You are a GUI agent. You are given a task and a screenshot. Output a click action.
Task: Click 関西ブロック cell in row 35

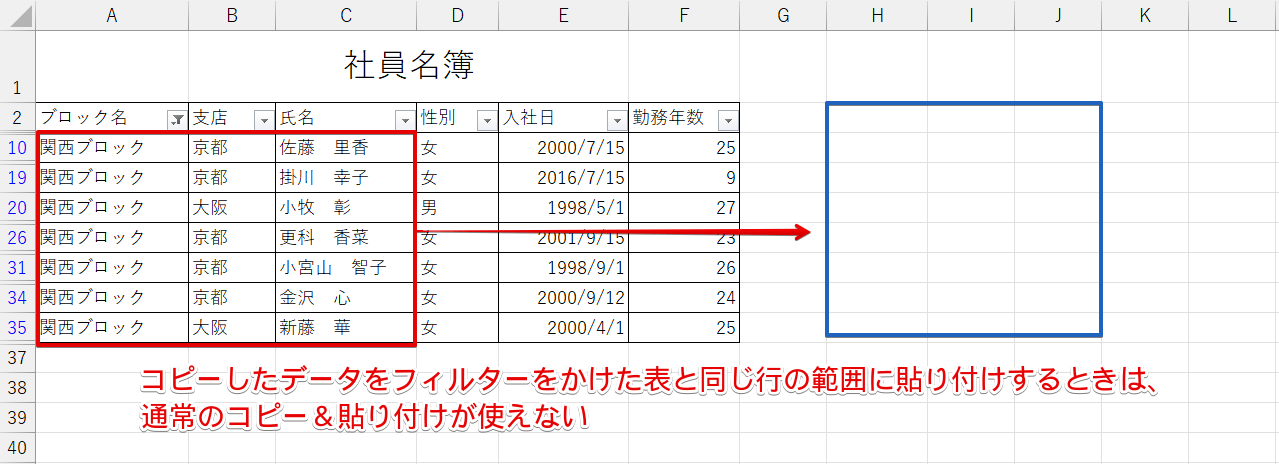click(x=112, y=327)
